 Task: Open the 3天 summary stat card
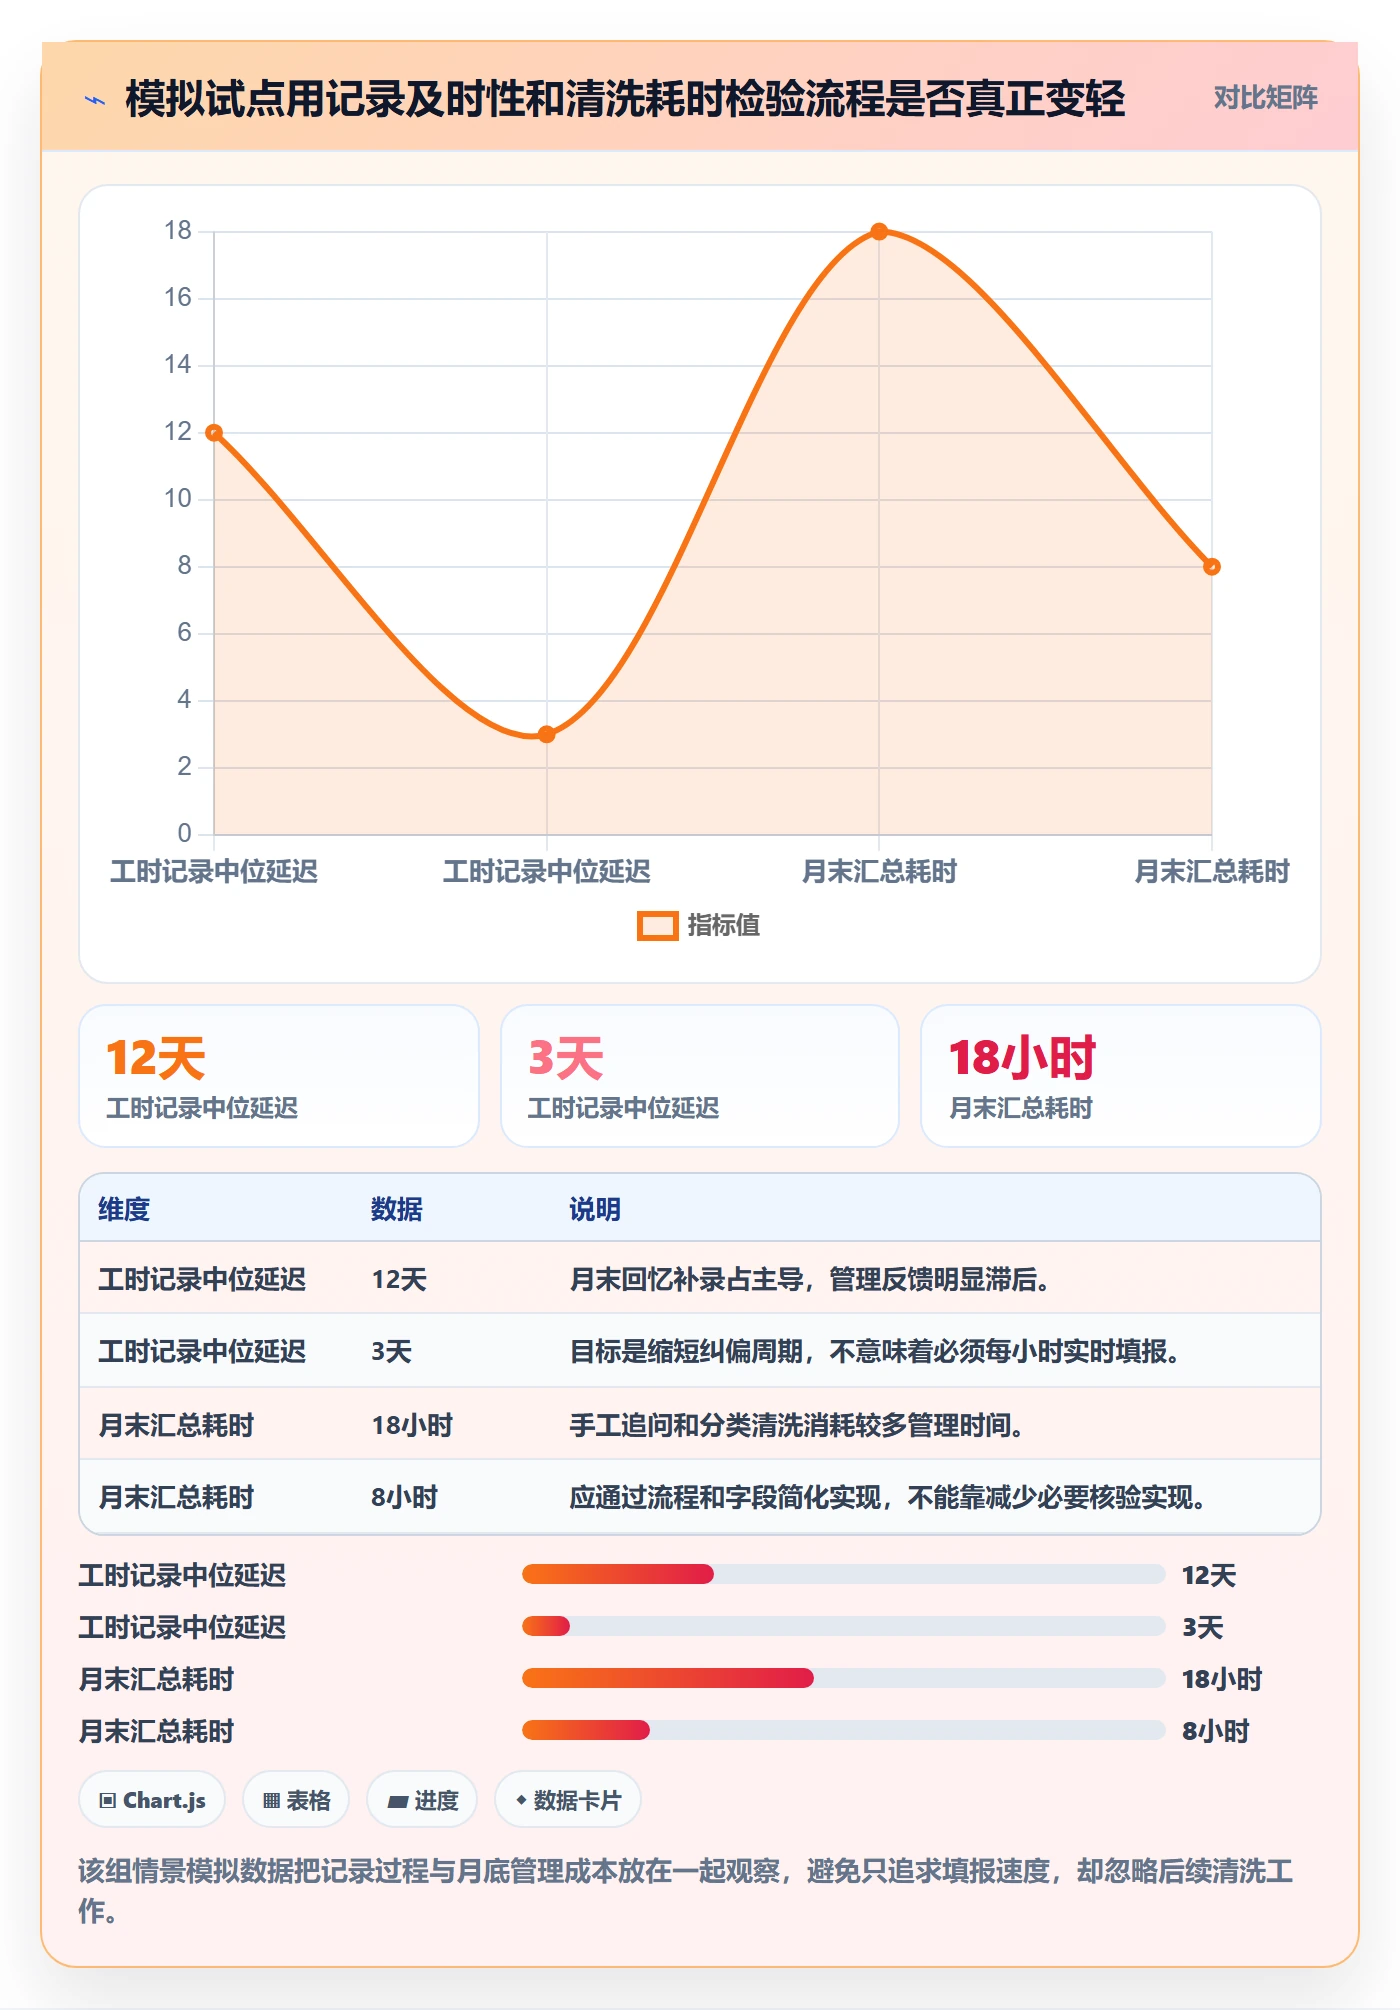[x=700, y=1076]
